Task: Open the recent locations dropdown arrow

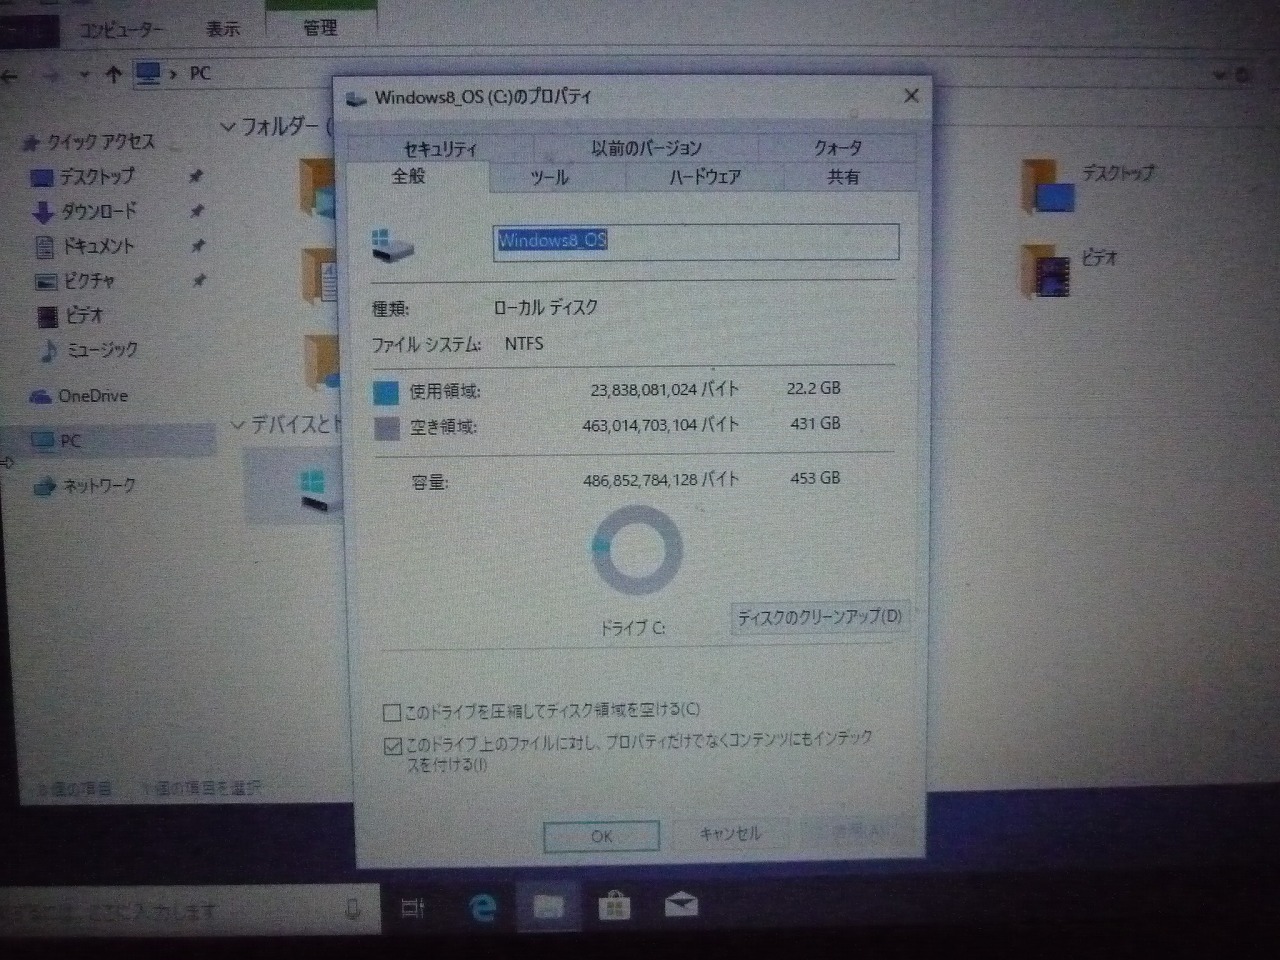Action: [84, 75]
